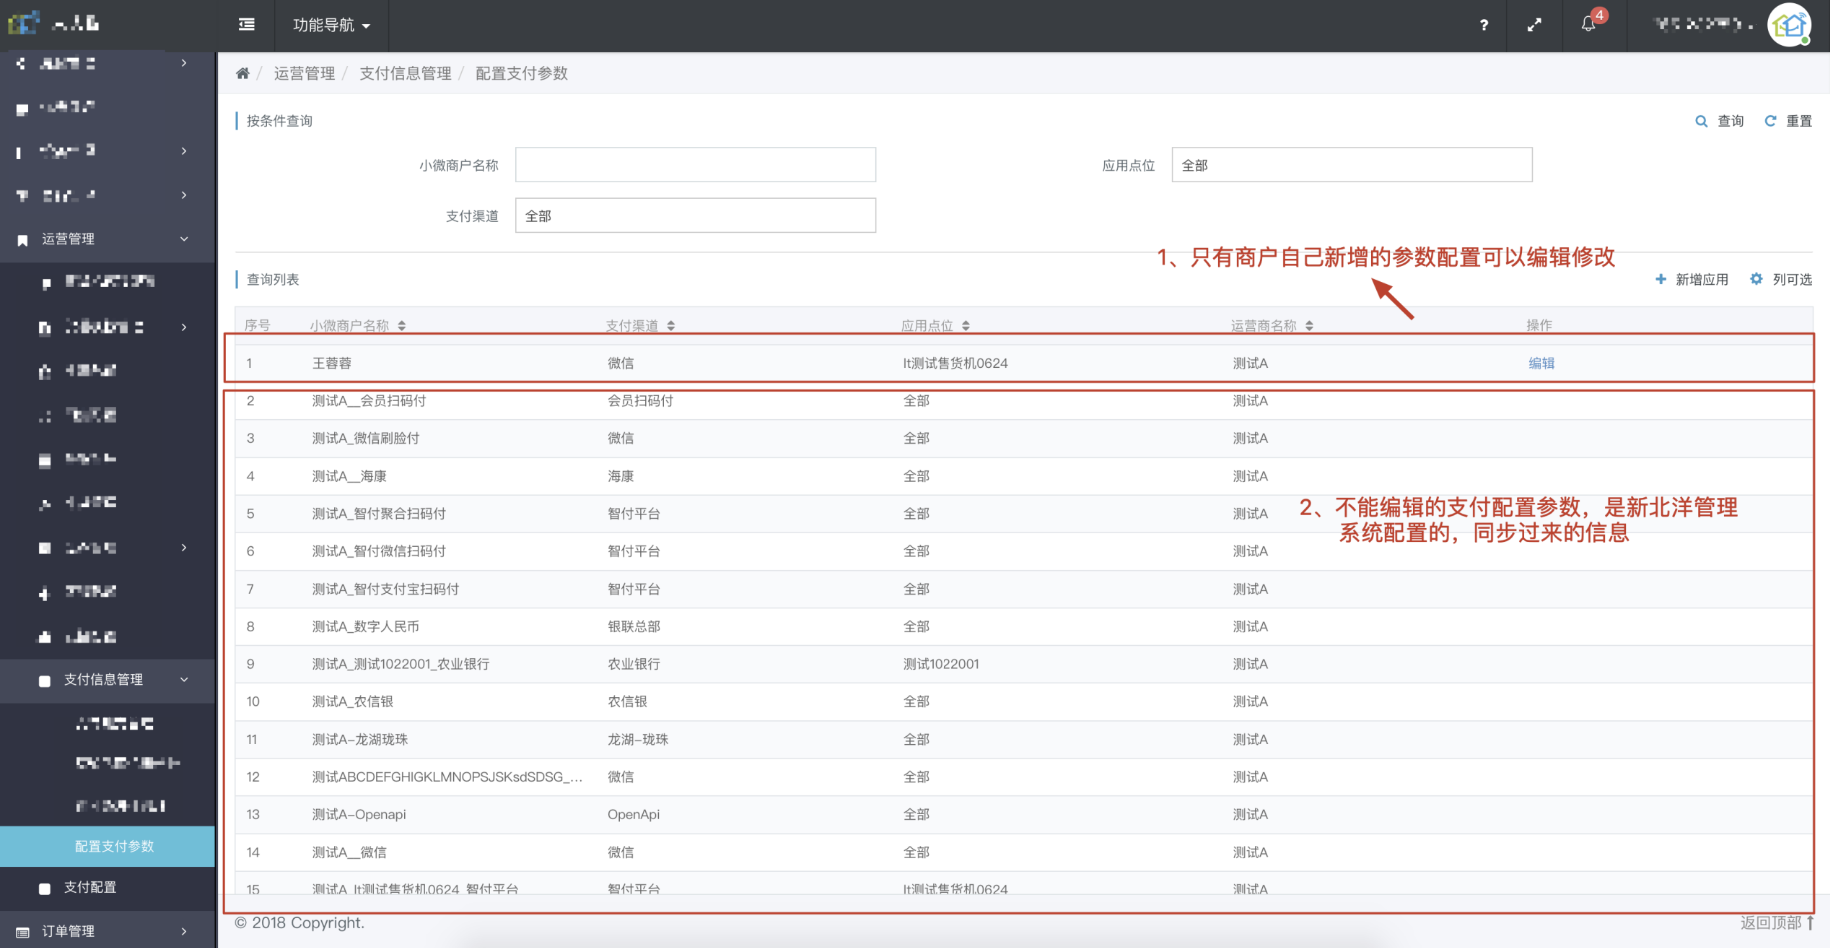Viewport: 1830px width, 948px height.
Task: Select the row 测试A-Openapi
Action: (x=1024, y=814)
